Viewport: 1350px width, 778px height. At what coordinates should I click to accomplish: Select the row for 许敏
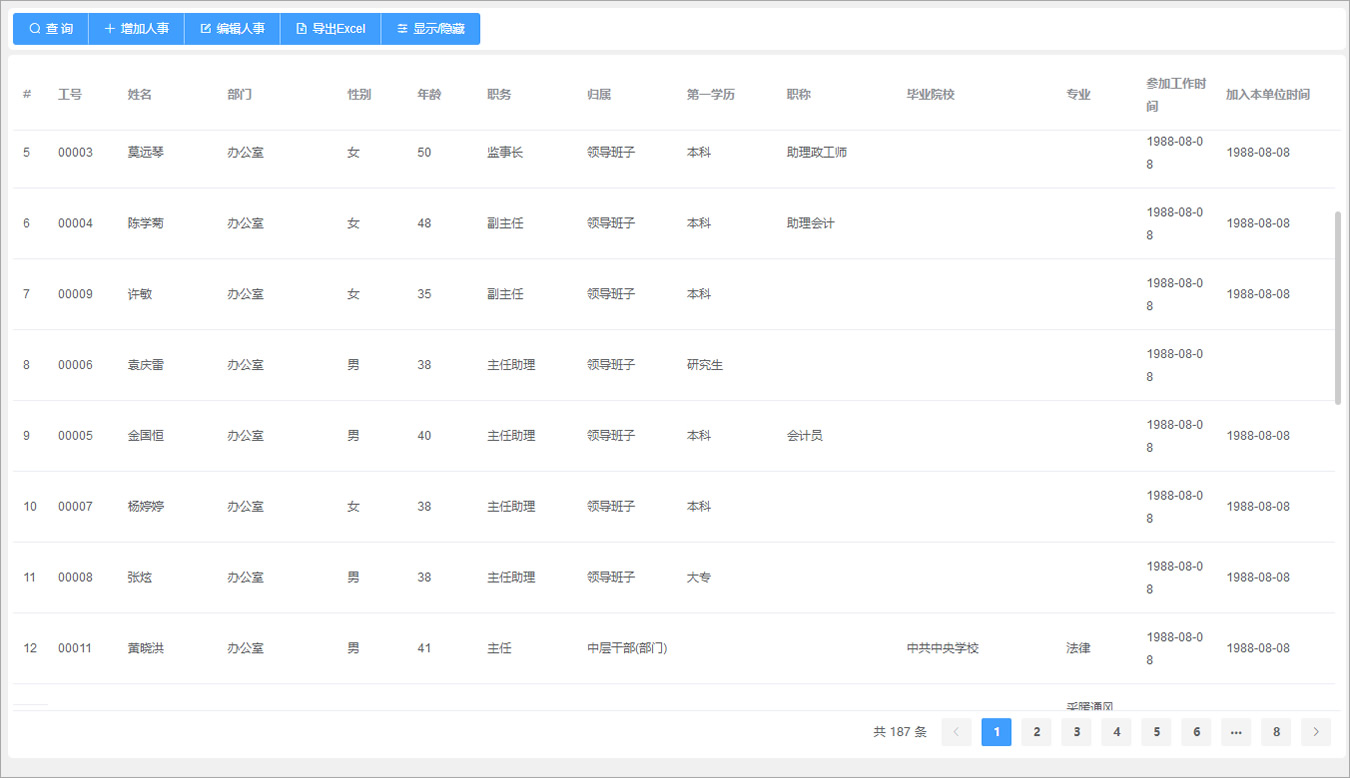[674, 294]
